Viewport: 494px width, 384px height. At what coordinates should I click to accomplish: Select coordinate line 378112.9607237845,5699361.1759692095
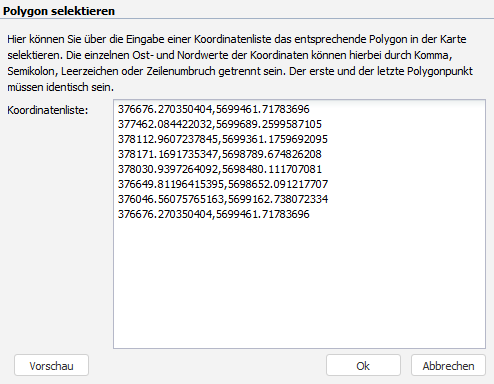(223, 139)
